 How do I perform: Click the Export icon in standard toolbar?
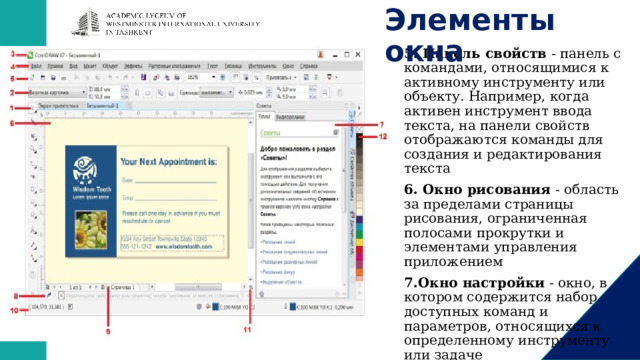click(x=167, y=77)
